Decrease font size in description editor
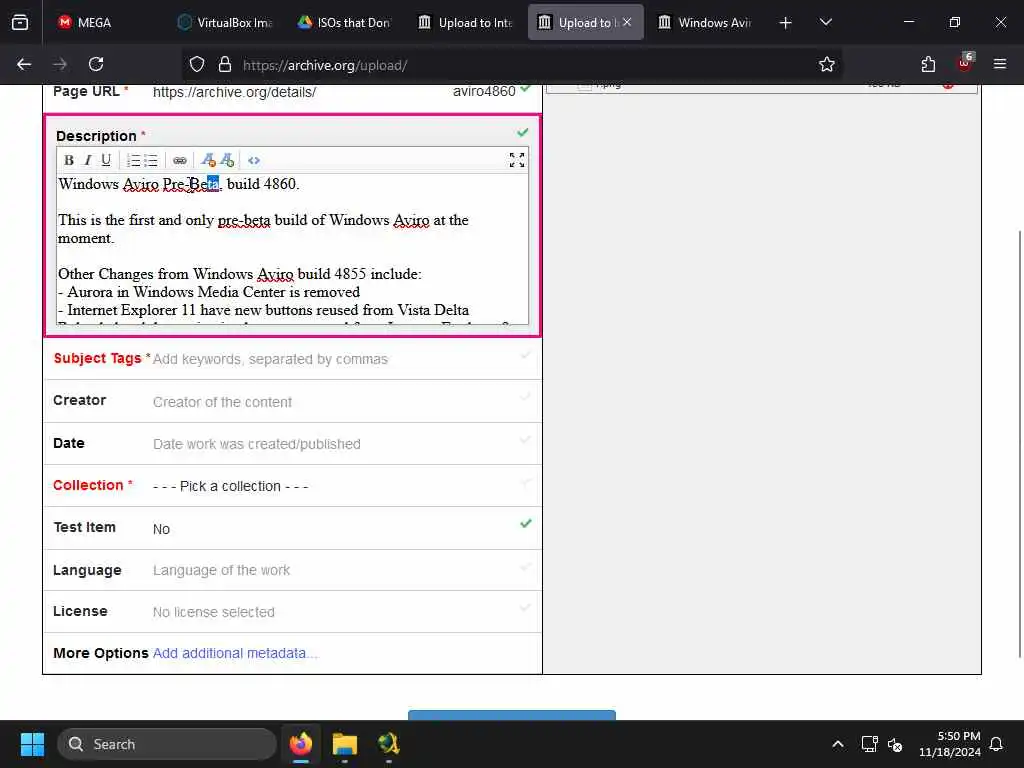Screen dimensions: 1024x768 [208, 160]
